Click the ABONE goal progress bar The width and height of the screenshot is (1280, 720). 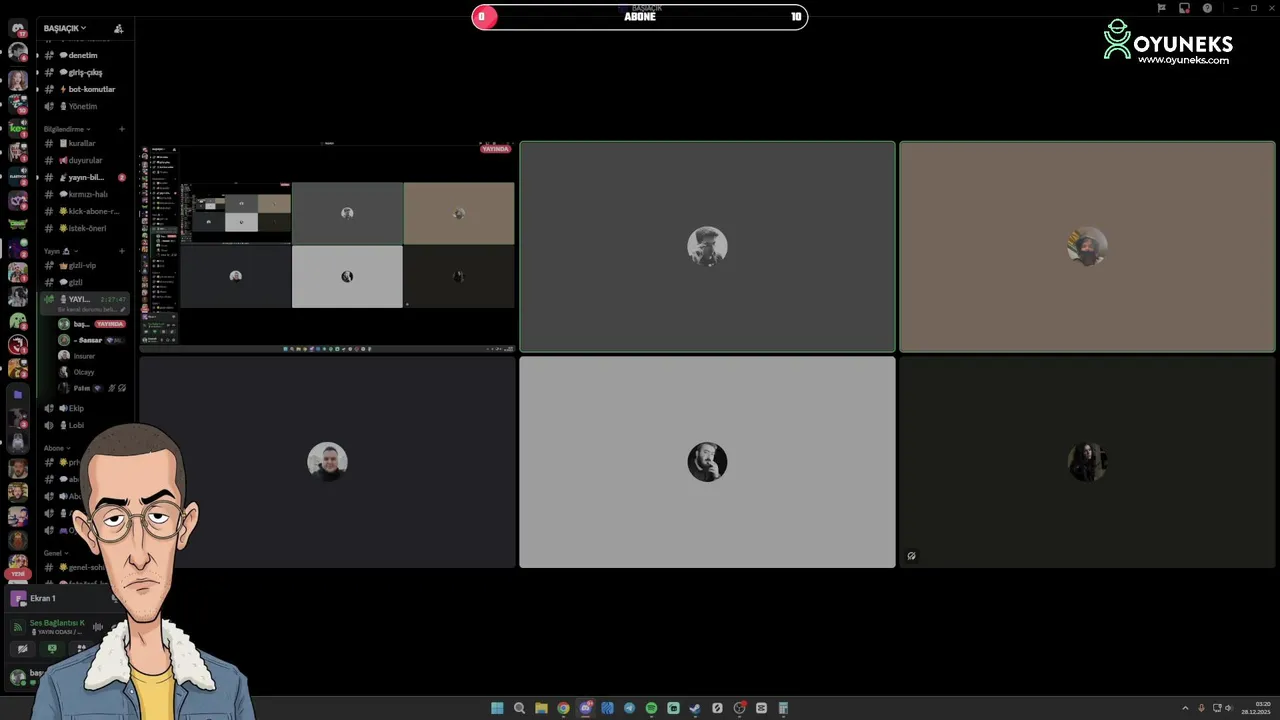(640, 16)
